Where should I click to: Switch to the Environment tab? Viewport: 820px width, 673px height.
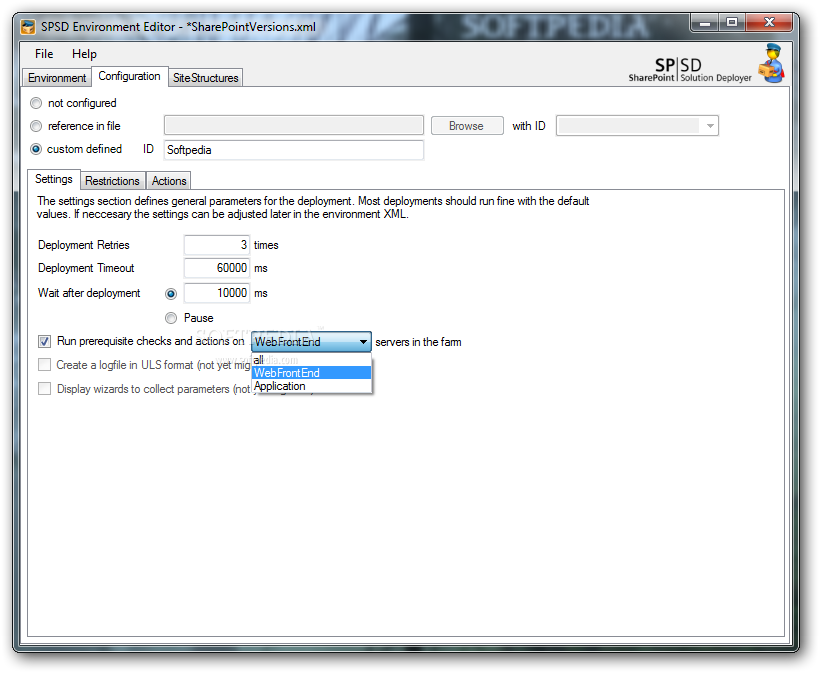[x=57, y=78]
